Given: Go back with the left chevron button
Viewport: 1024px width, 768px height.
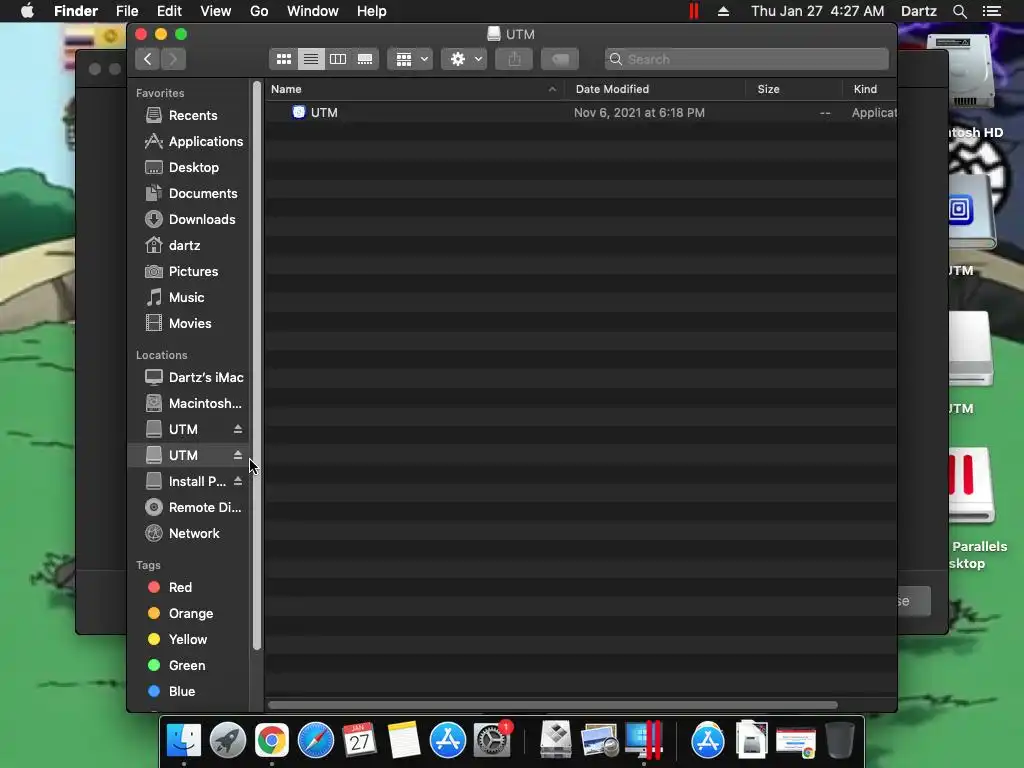Looking at the screenshot, I should click(148, 59).
